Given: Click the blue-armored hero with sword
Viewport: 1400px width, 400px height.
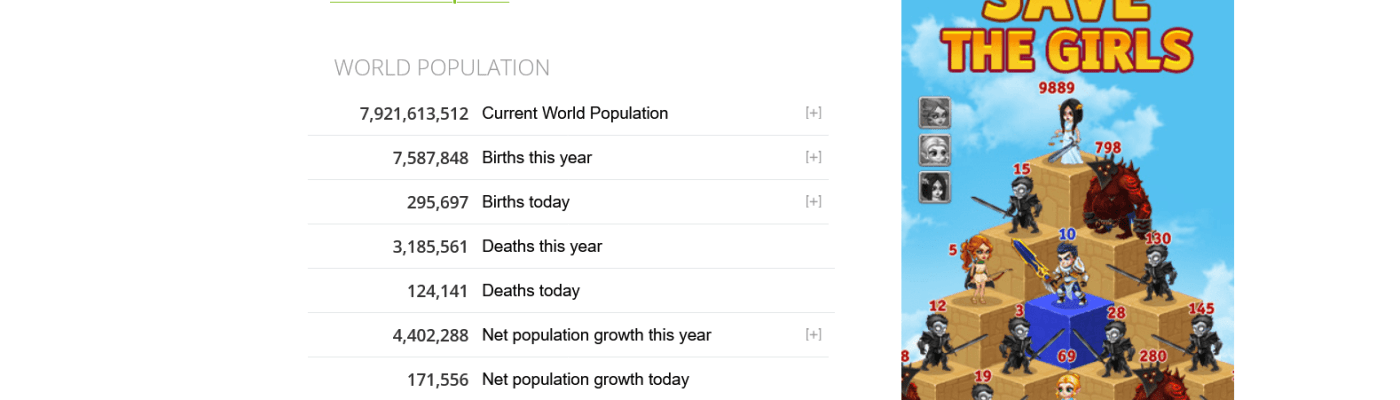Looking at the screenshot, I should click(x=1066, y=268).
